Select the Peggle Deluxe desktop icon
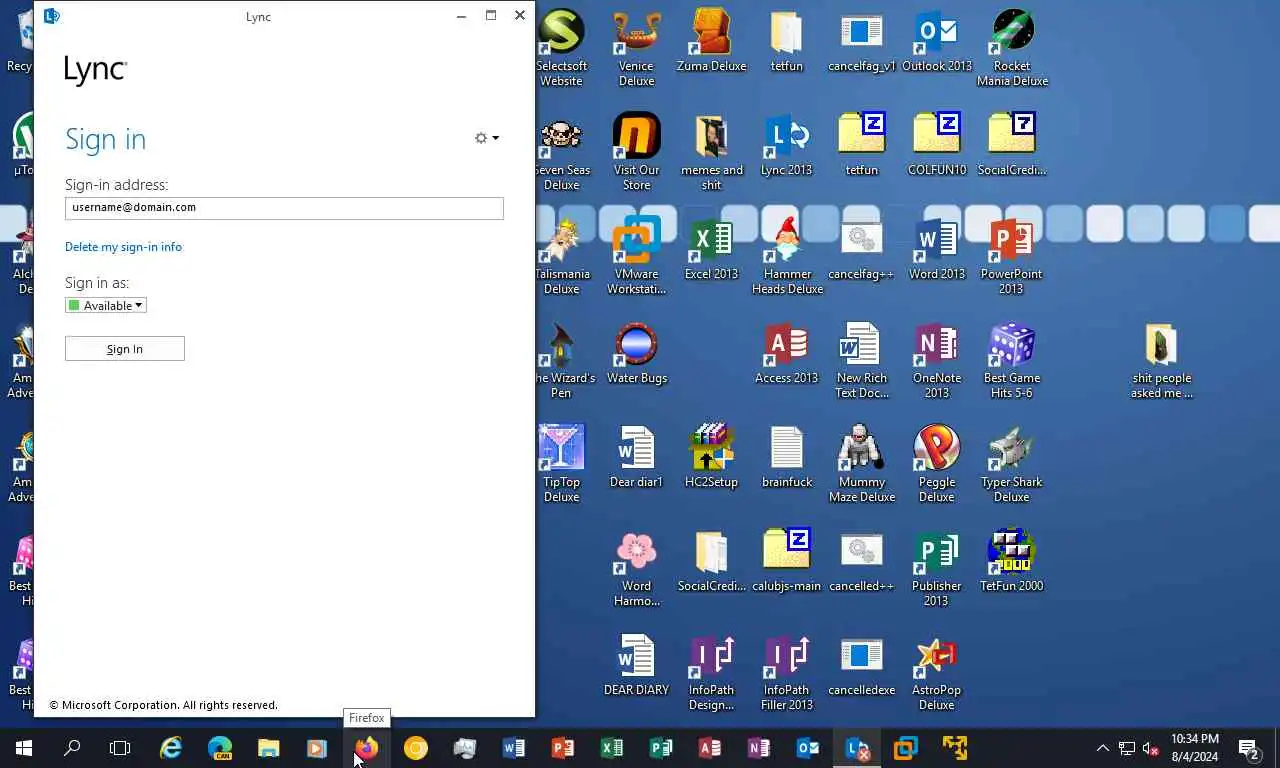Image resolution: width=1280 pixels, height=768 pixels. click(x=937, y=464)
